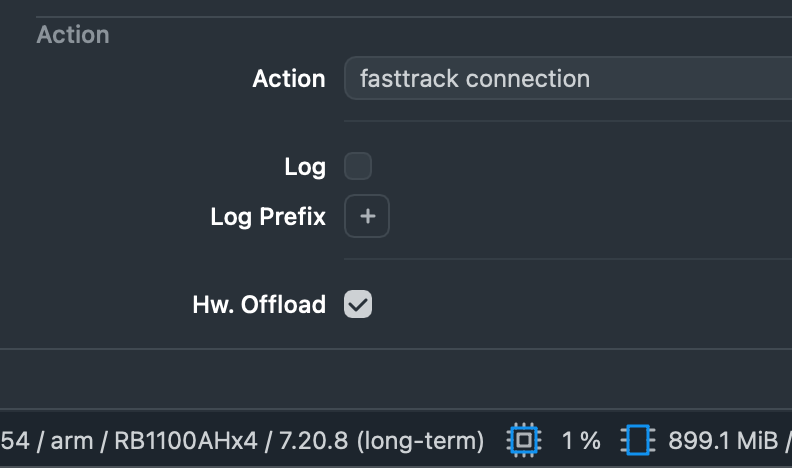This screenshot has width=792, height=468.
Task: Click the bold Action field label
Action: [x=289, y=78]
